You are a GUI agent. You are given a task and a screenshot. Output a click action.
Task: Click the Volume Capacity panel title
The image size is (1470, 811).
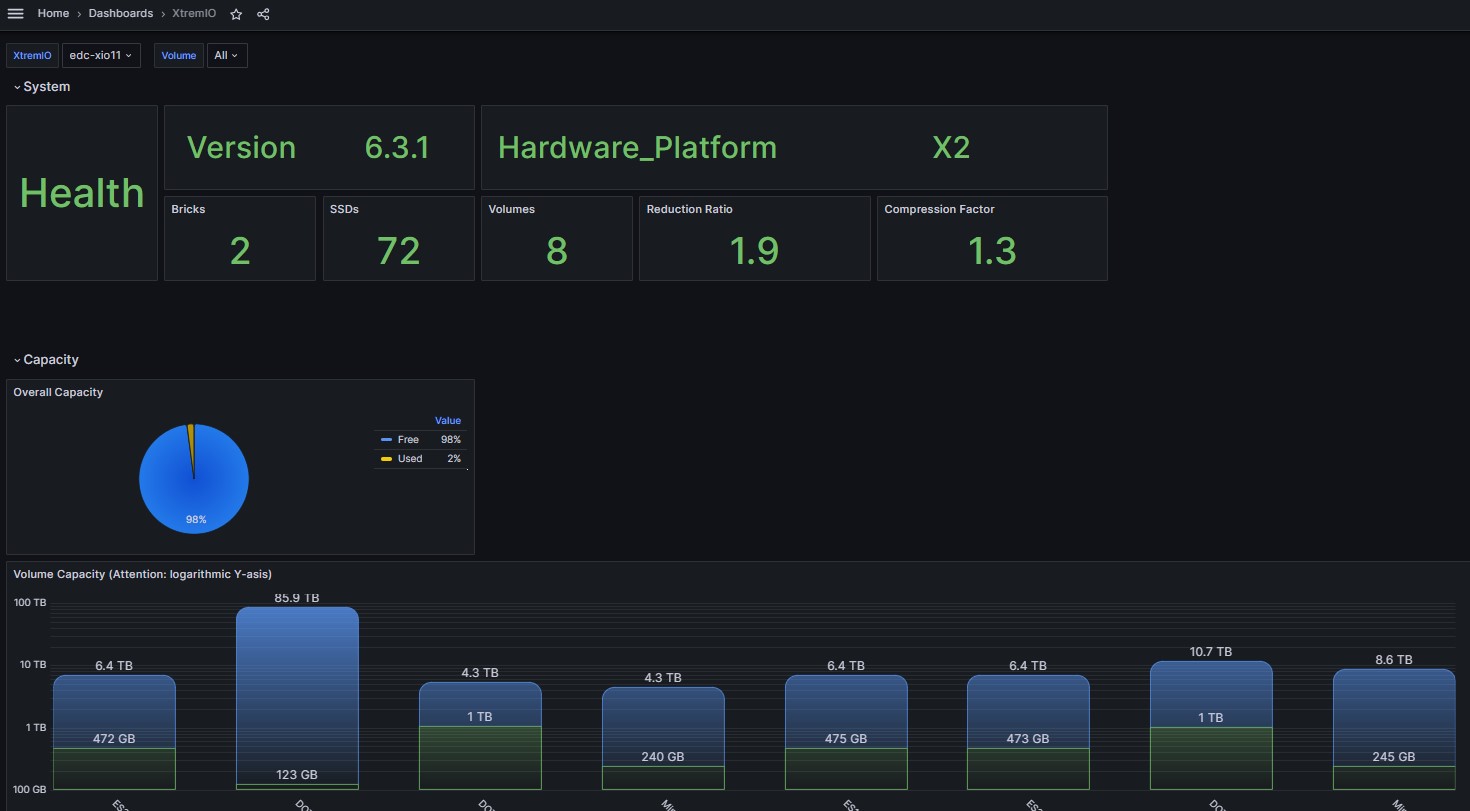click(143, 575)
